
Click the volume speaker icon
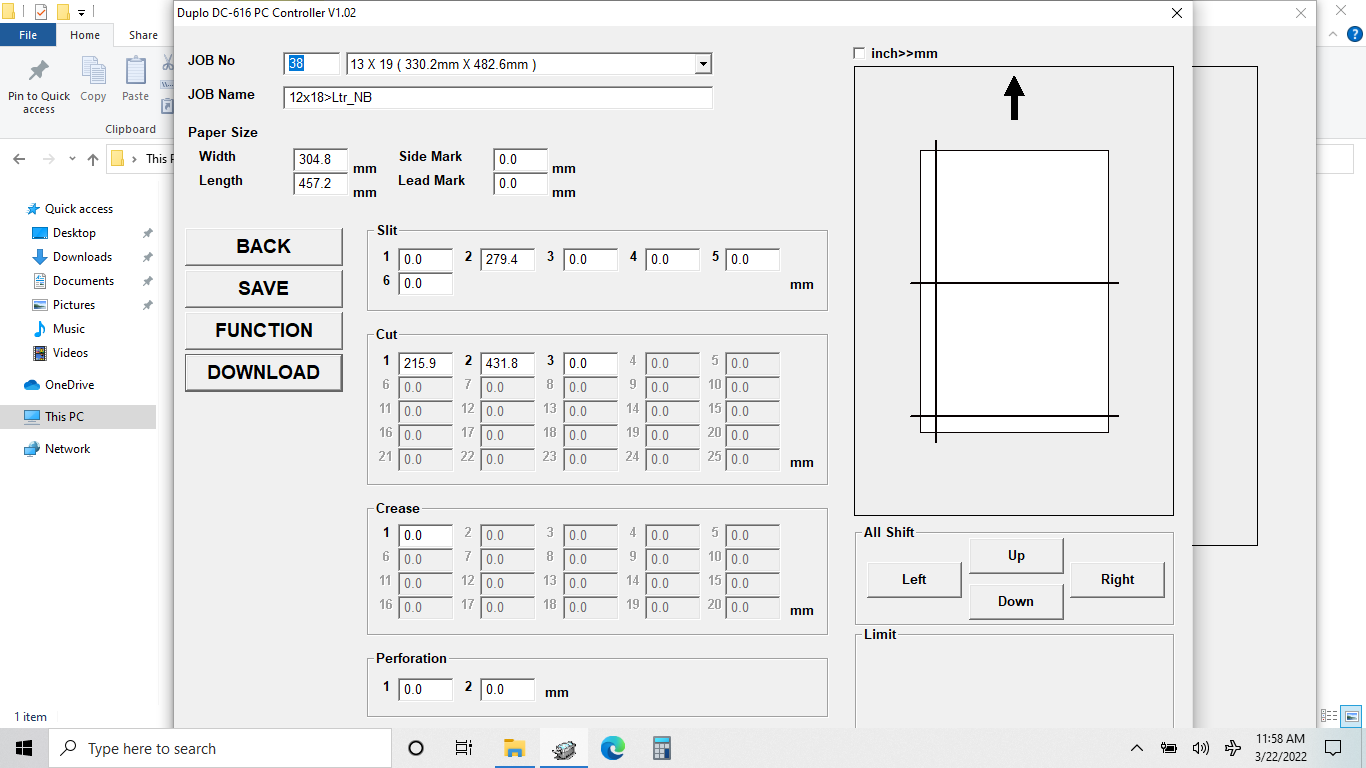[1201, 748]
